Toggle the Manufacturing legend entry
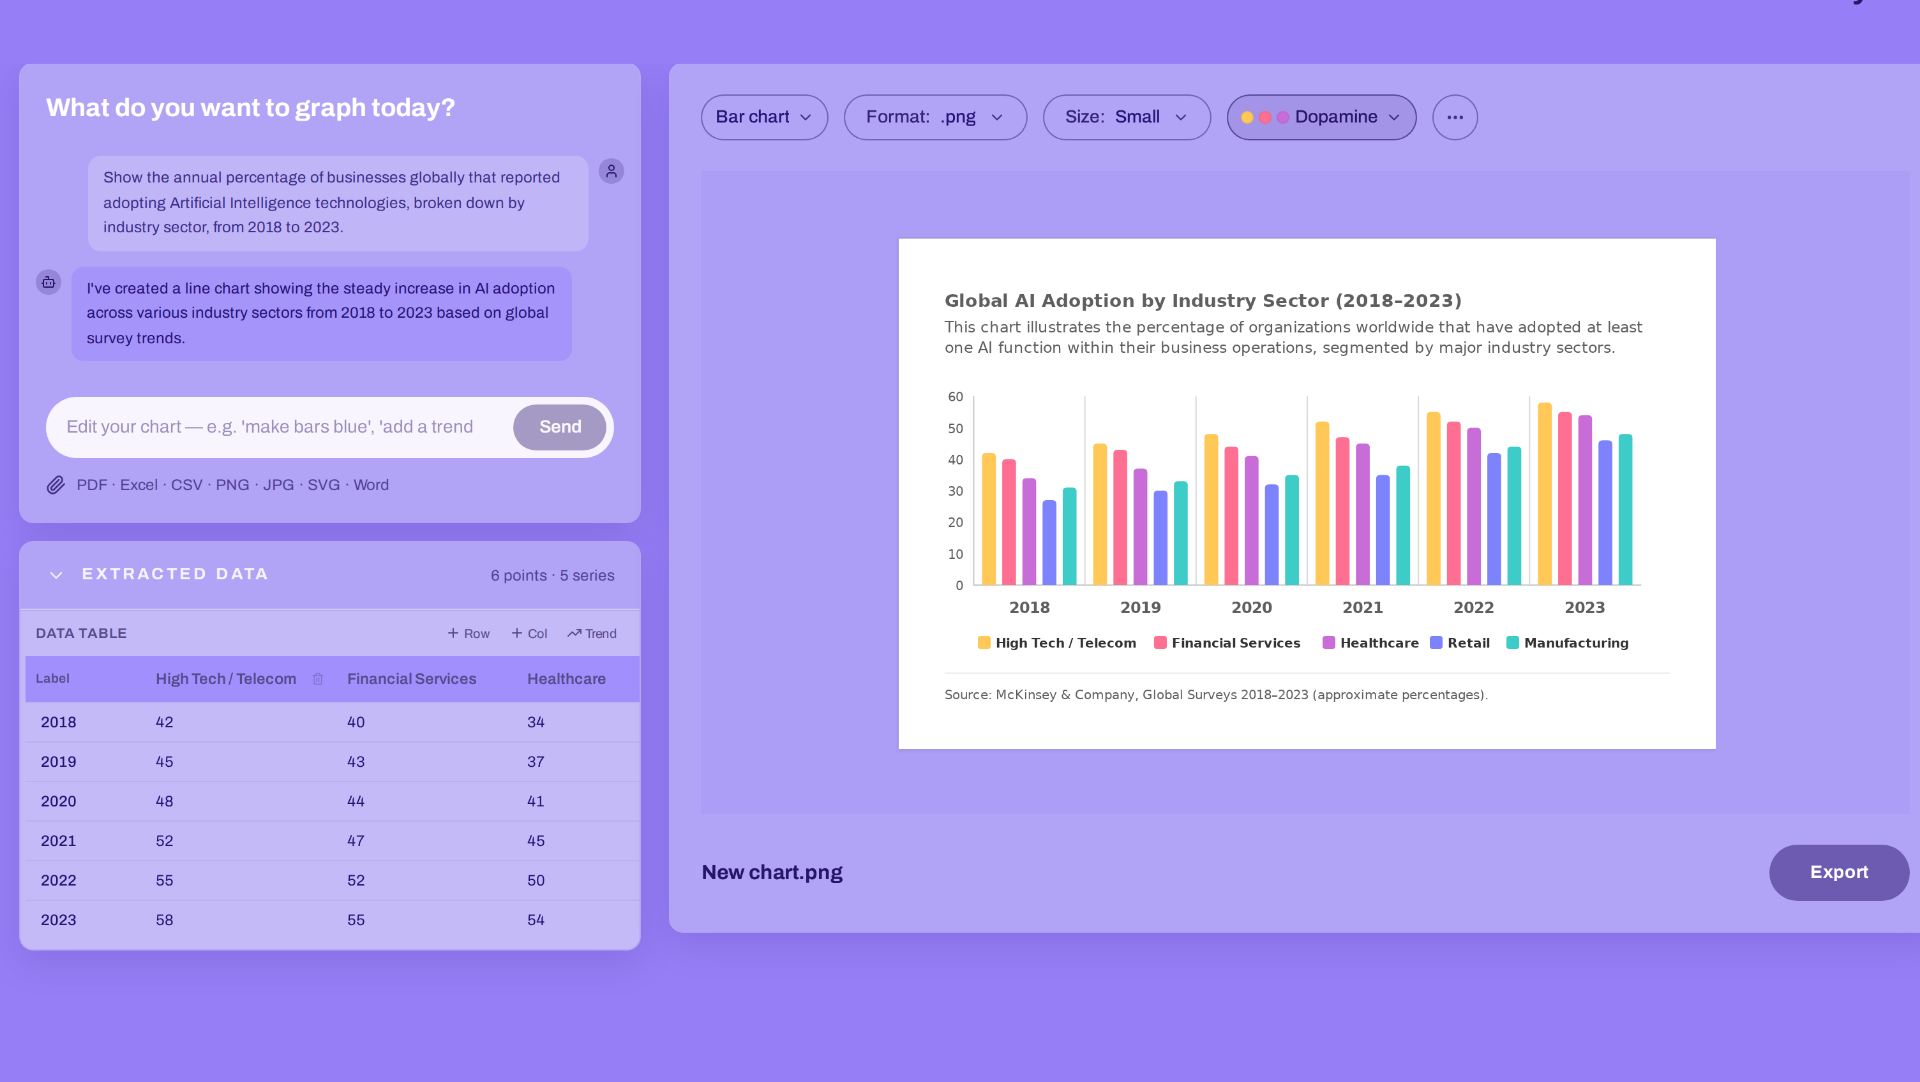 pyautogui.click(x=1567, y=643)
